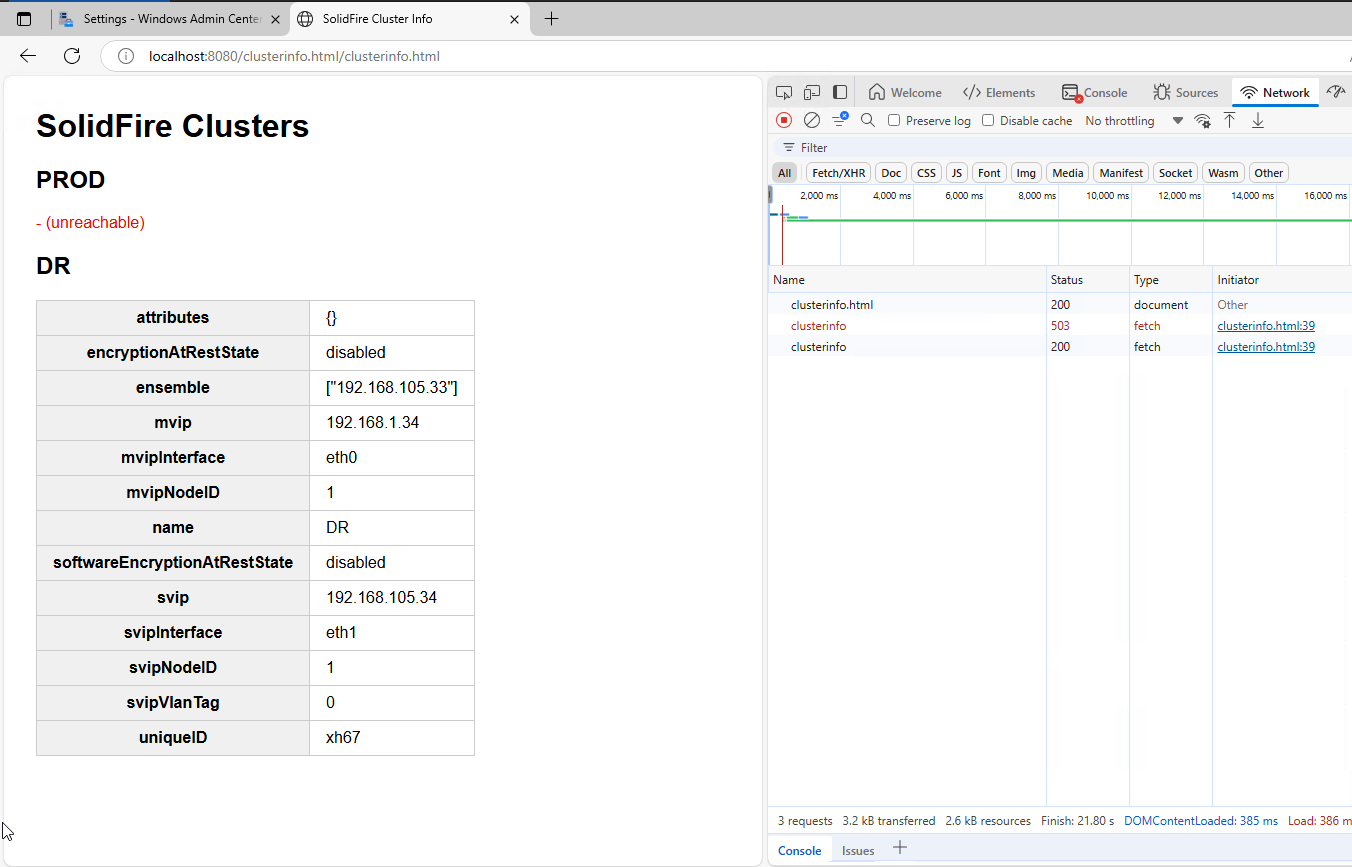The height and width of the screenshot is (867, 1352).
Task: Reload the current page
Action: click(x=72, y=56)
